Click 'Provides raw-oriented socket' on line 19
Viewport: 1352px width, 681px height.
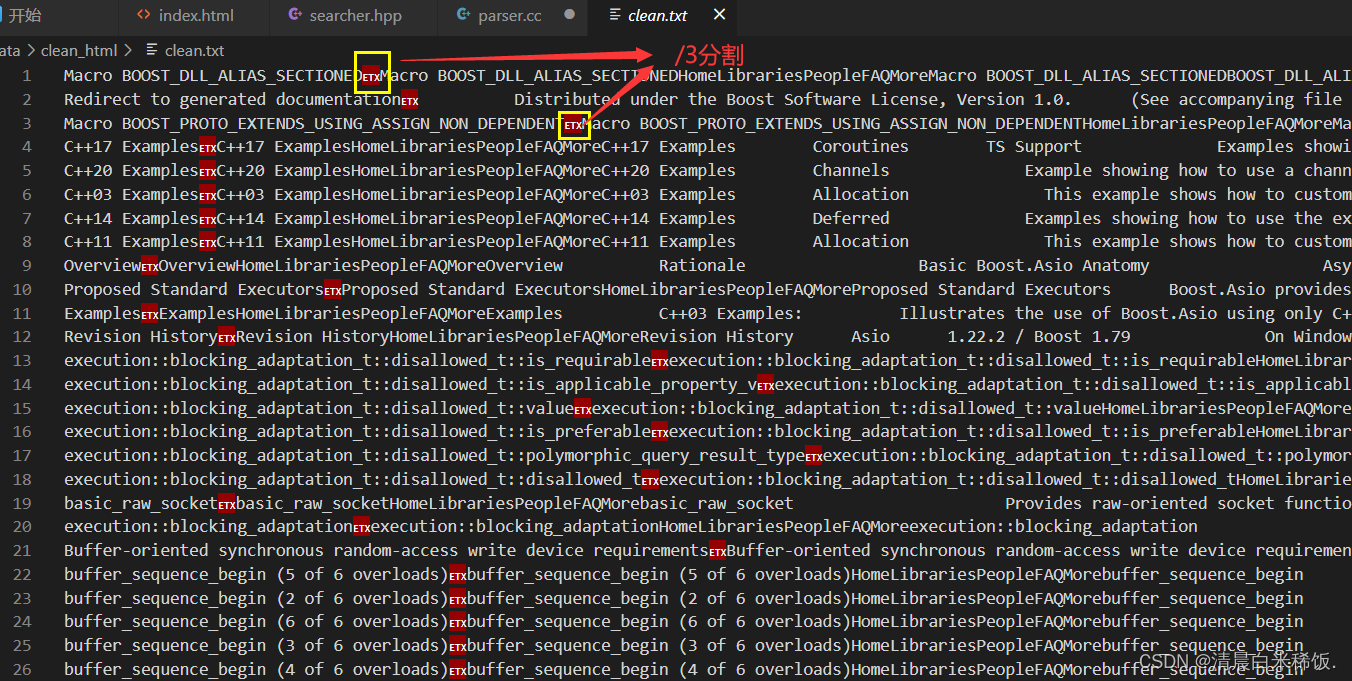pos(1140,504)
